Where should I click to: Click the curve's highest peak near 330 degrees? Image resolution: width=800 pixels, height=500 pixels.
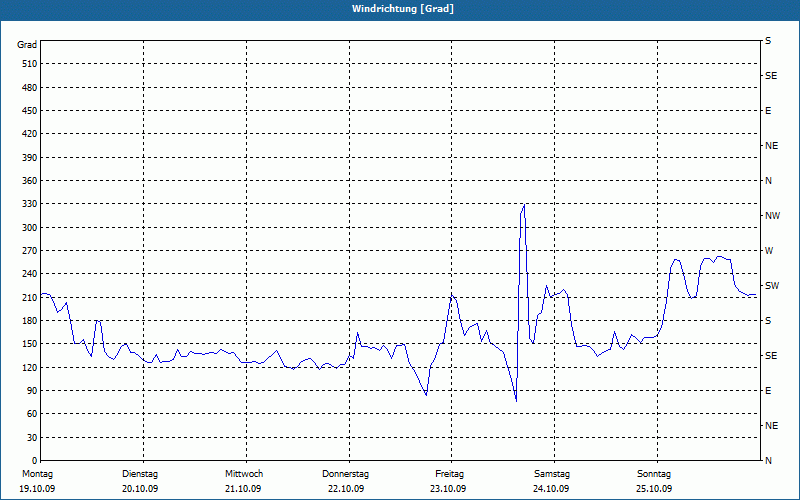(x=524, y=205)
